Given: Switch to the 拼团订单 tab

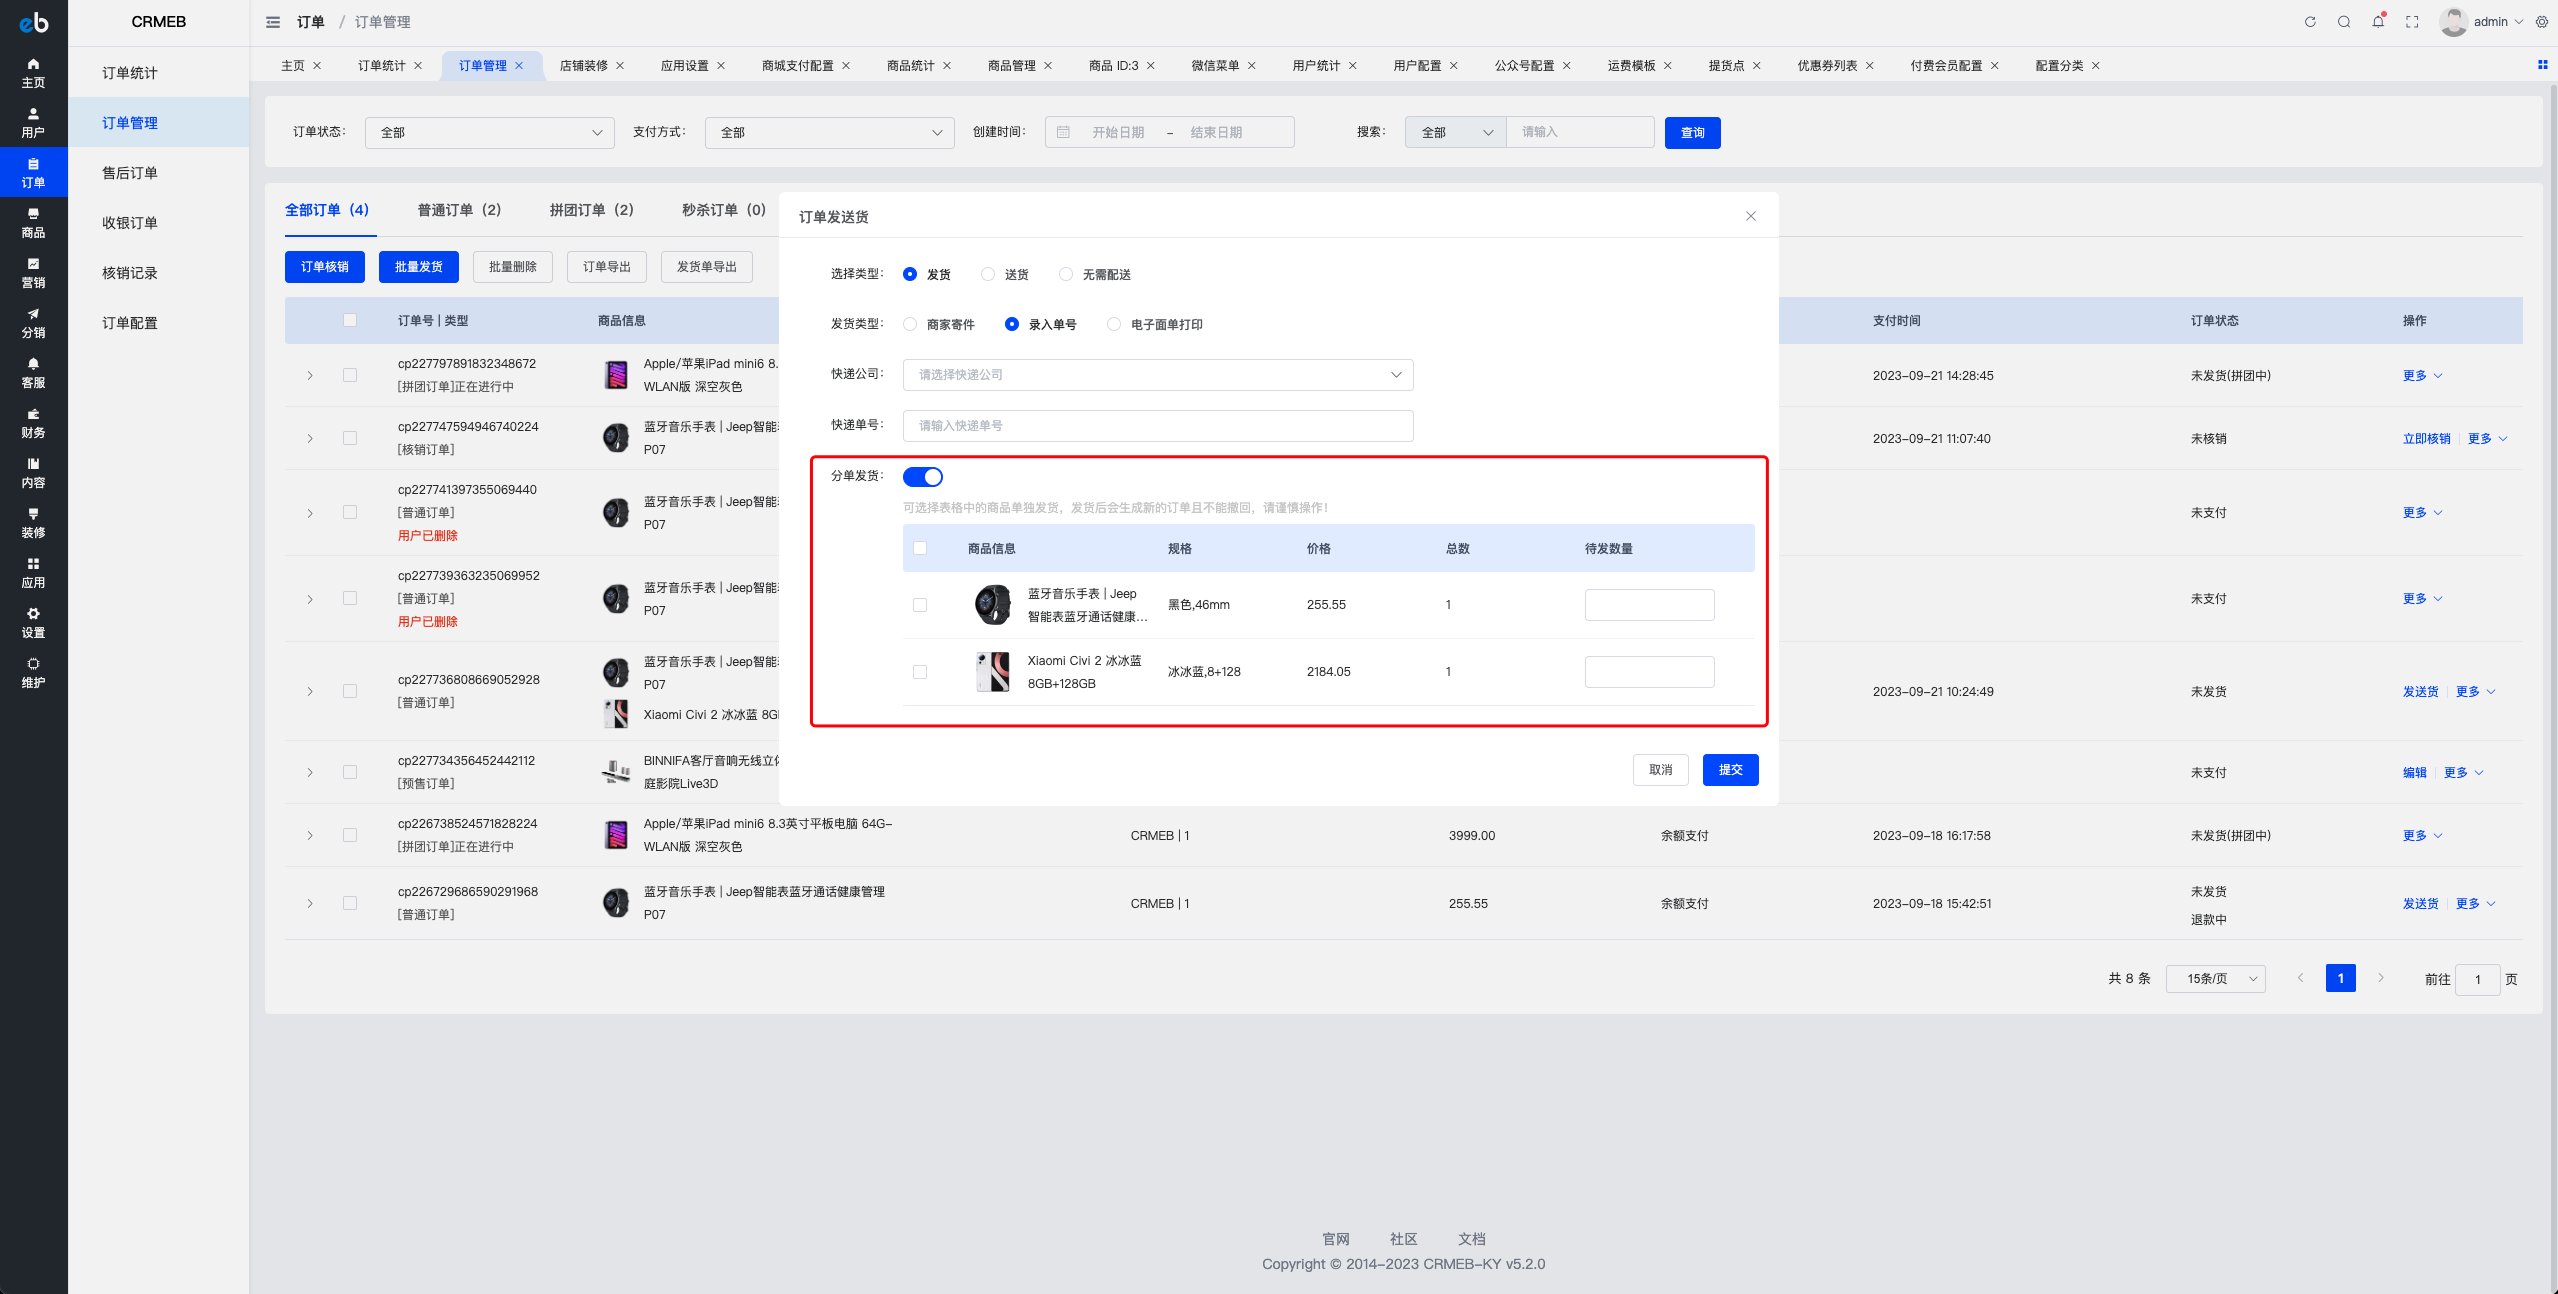Looking at the screenshot, I should point(591,210).
